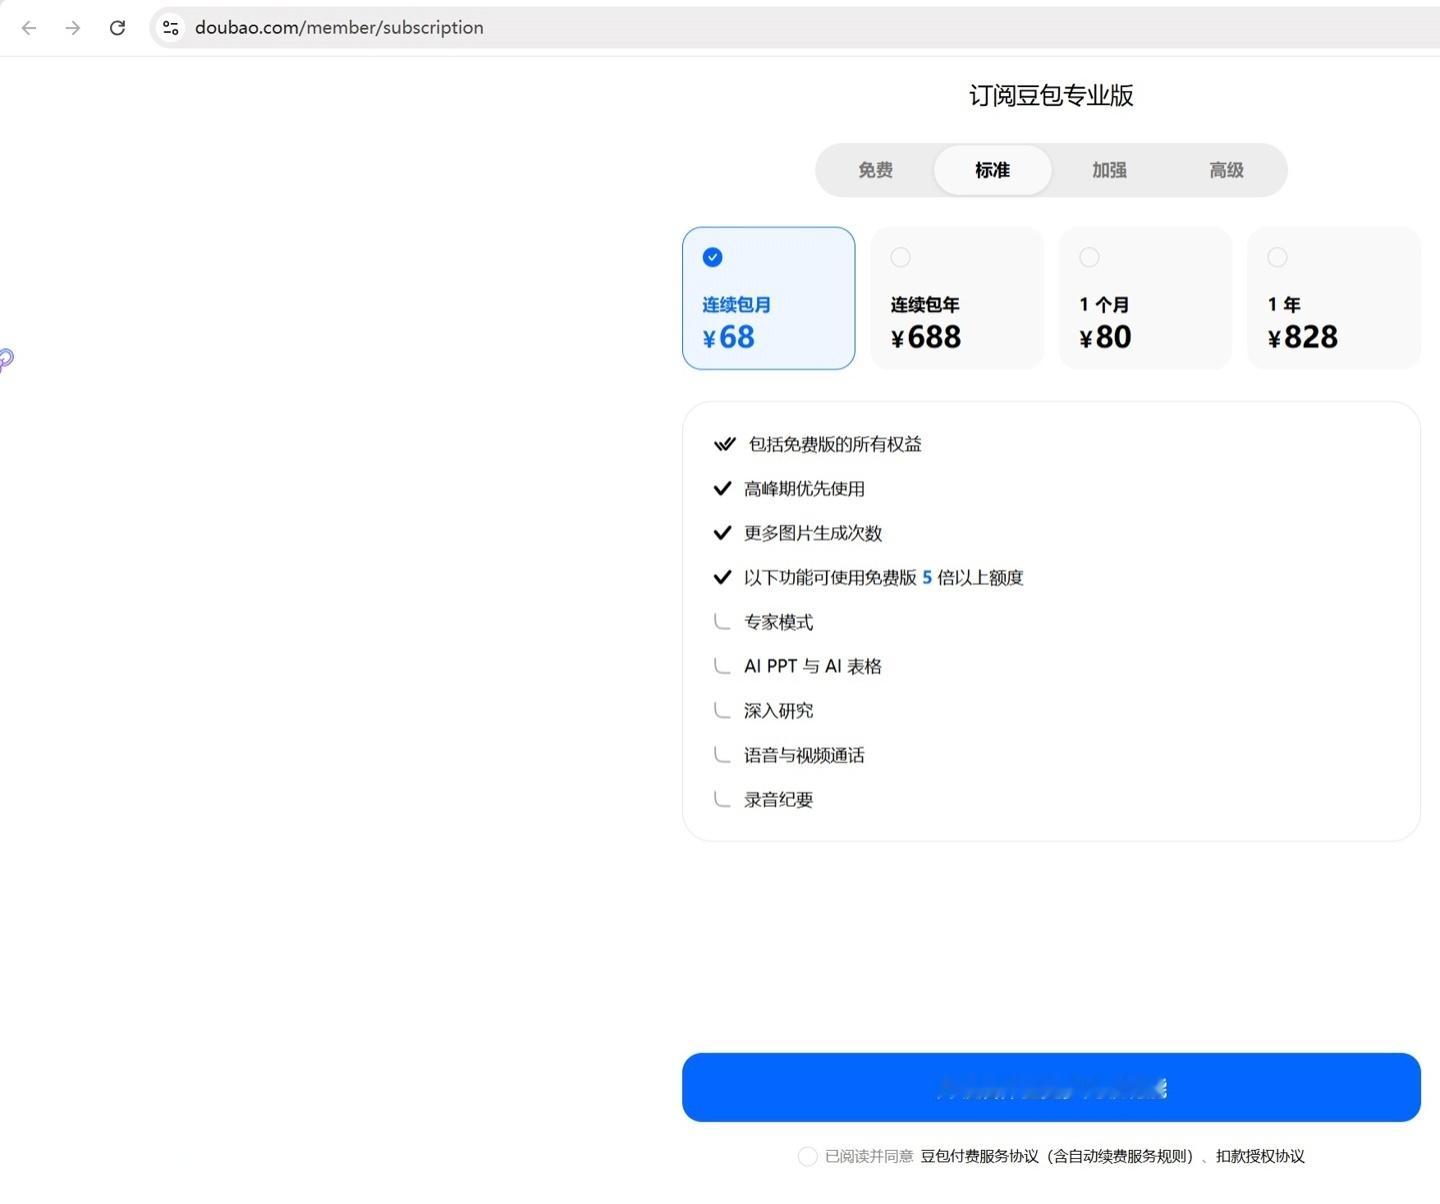This screenshot has height=1204, width=1440.
Task: Click the 包括免费版的所有权益 text
Action: [835, 444]
